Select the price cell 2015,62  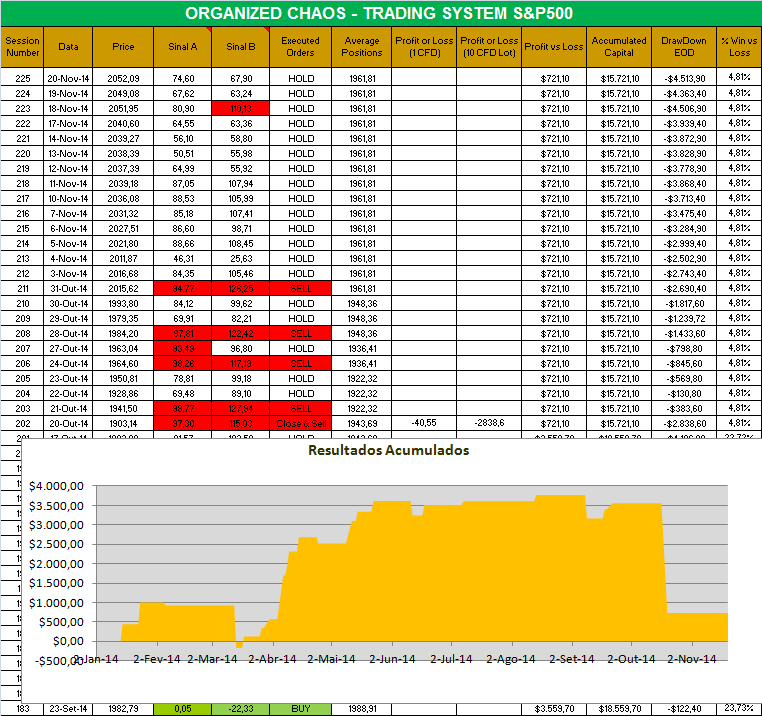click(123, 289)
